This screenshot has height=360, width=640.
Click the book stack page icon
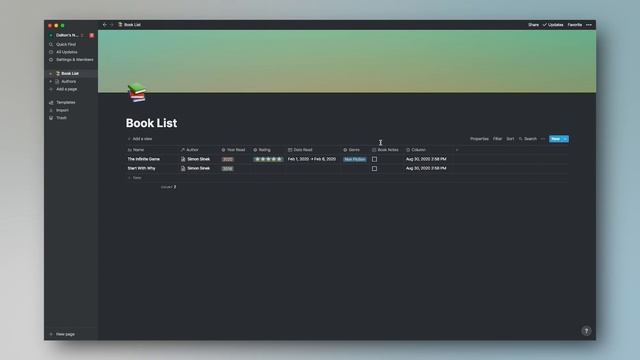(x=137, y=93)
